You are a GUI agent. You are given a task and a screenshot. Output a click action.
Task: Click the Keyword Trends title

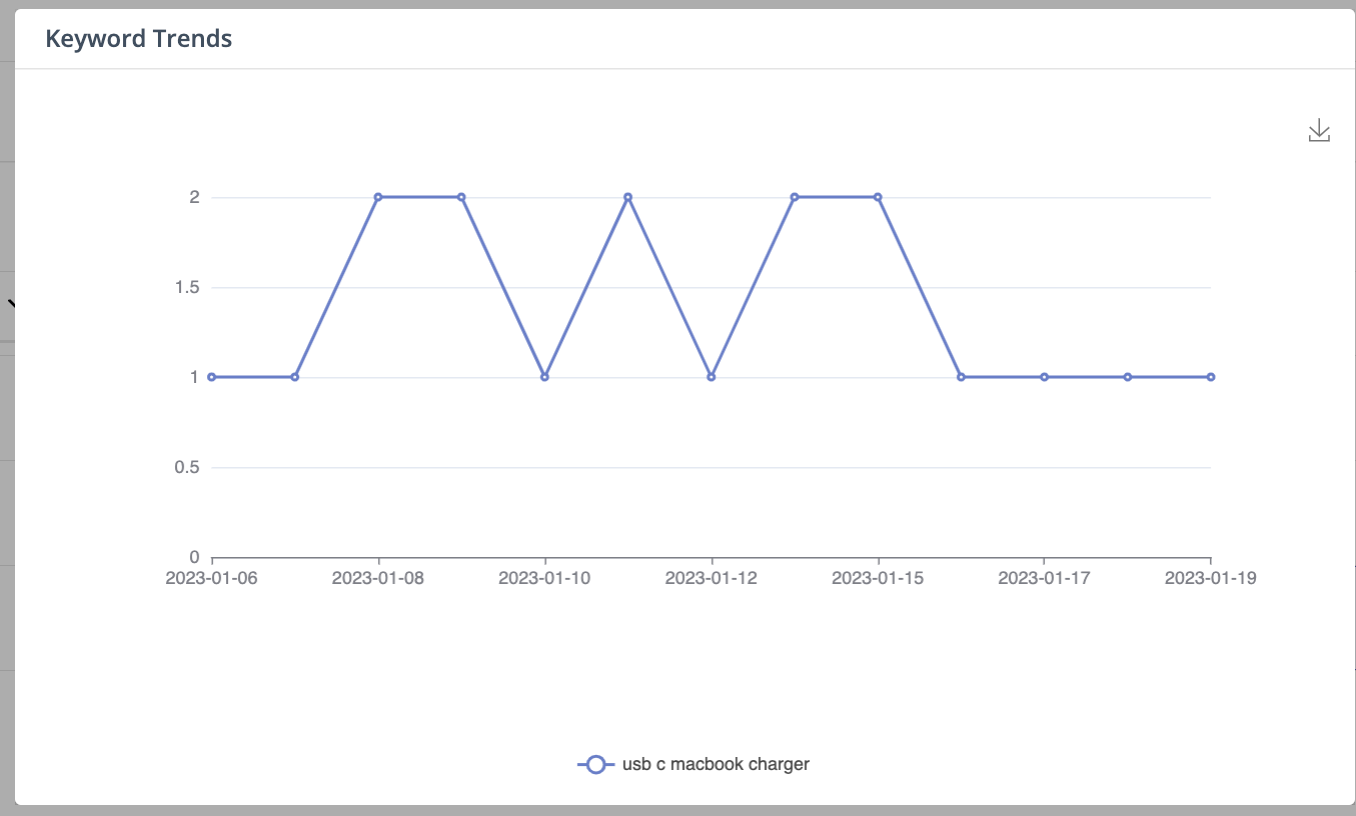pos(137,39)
